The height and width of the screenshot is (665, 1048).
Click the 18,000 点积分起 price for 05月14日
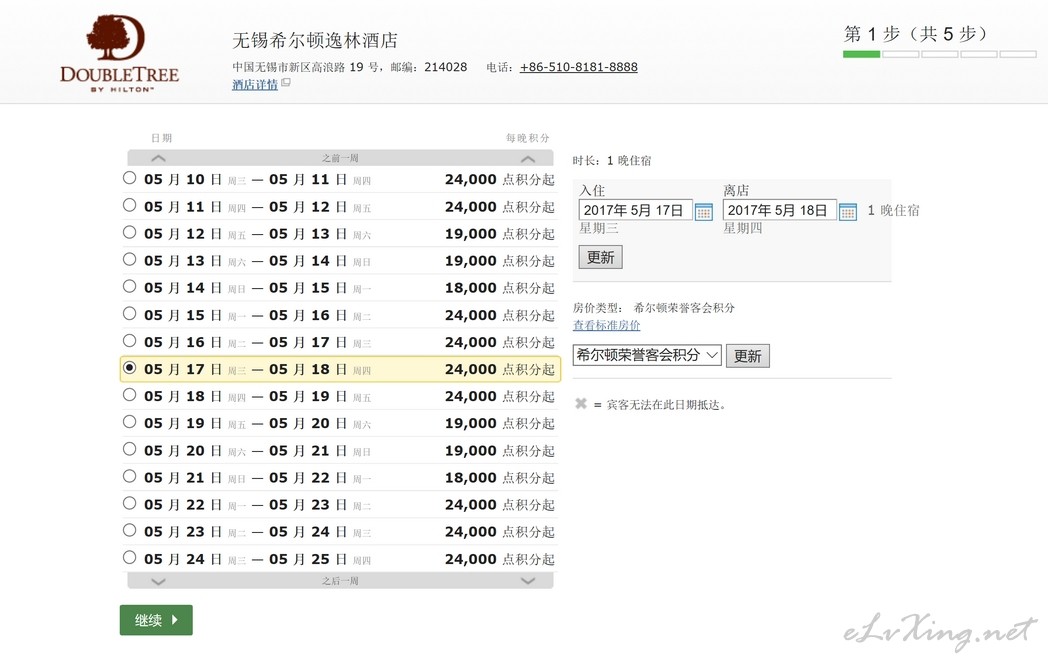click(x=500, y=287)
